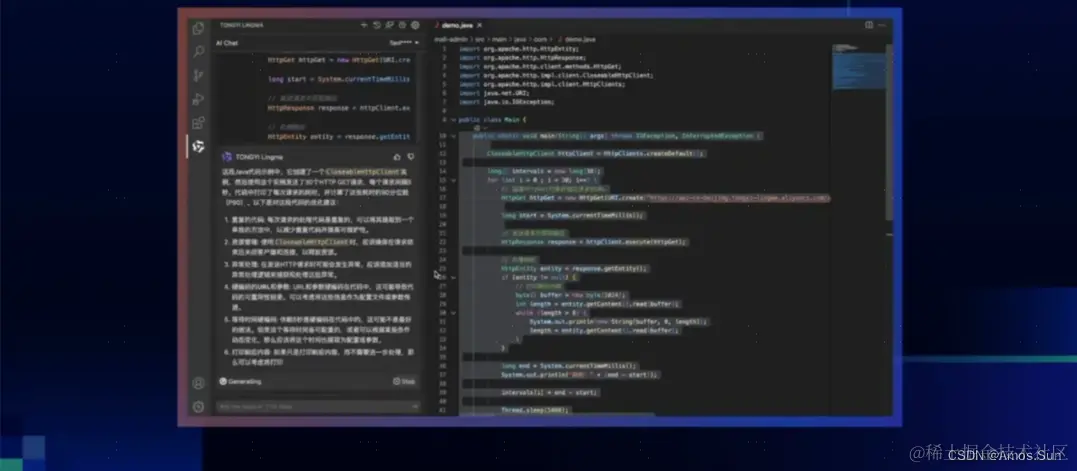Screen dimensions: 1077x471
Task: Give thumbs up to Lingma answer
Action: [397, 157]
